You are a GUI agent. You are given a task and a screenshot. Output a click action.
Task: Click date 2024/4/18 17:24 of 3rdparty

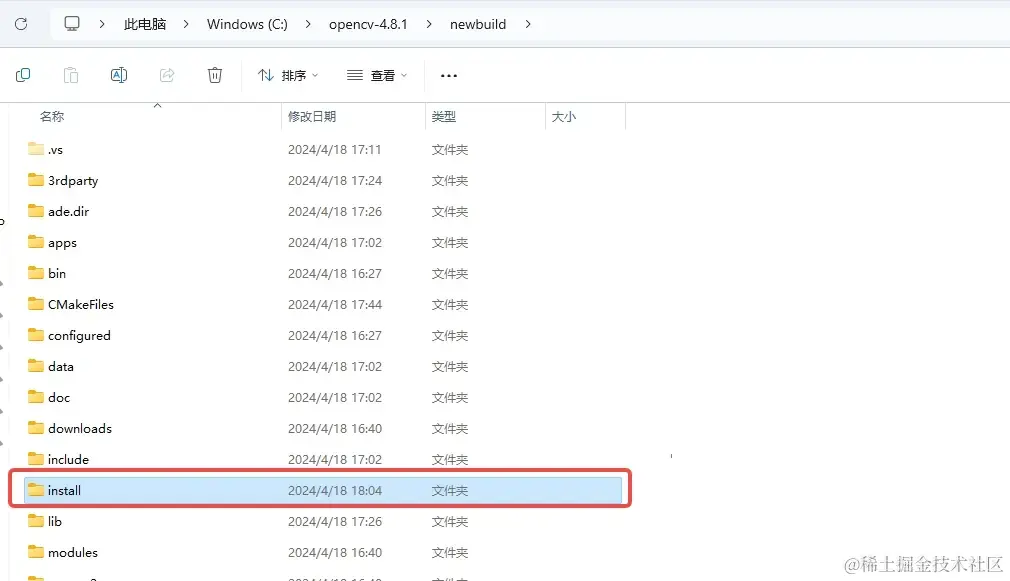click(335, 180)
